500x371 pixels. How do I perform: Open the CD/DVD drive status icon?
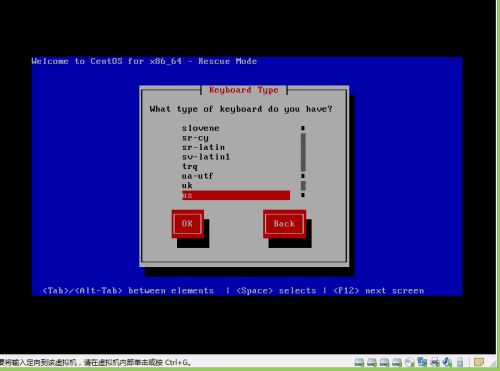(410, 362)
